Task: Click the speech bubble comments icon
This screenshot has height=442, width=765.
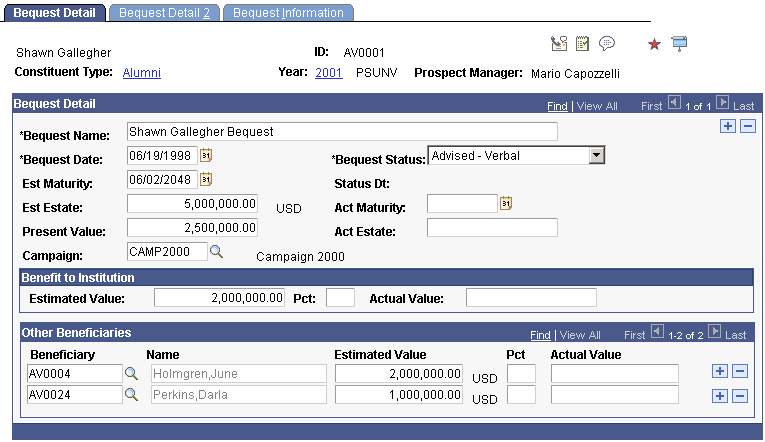Action: (607, 44)
